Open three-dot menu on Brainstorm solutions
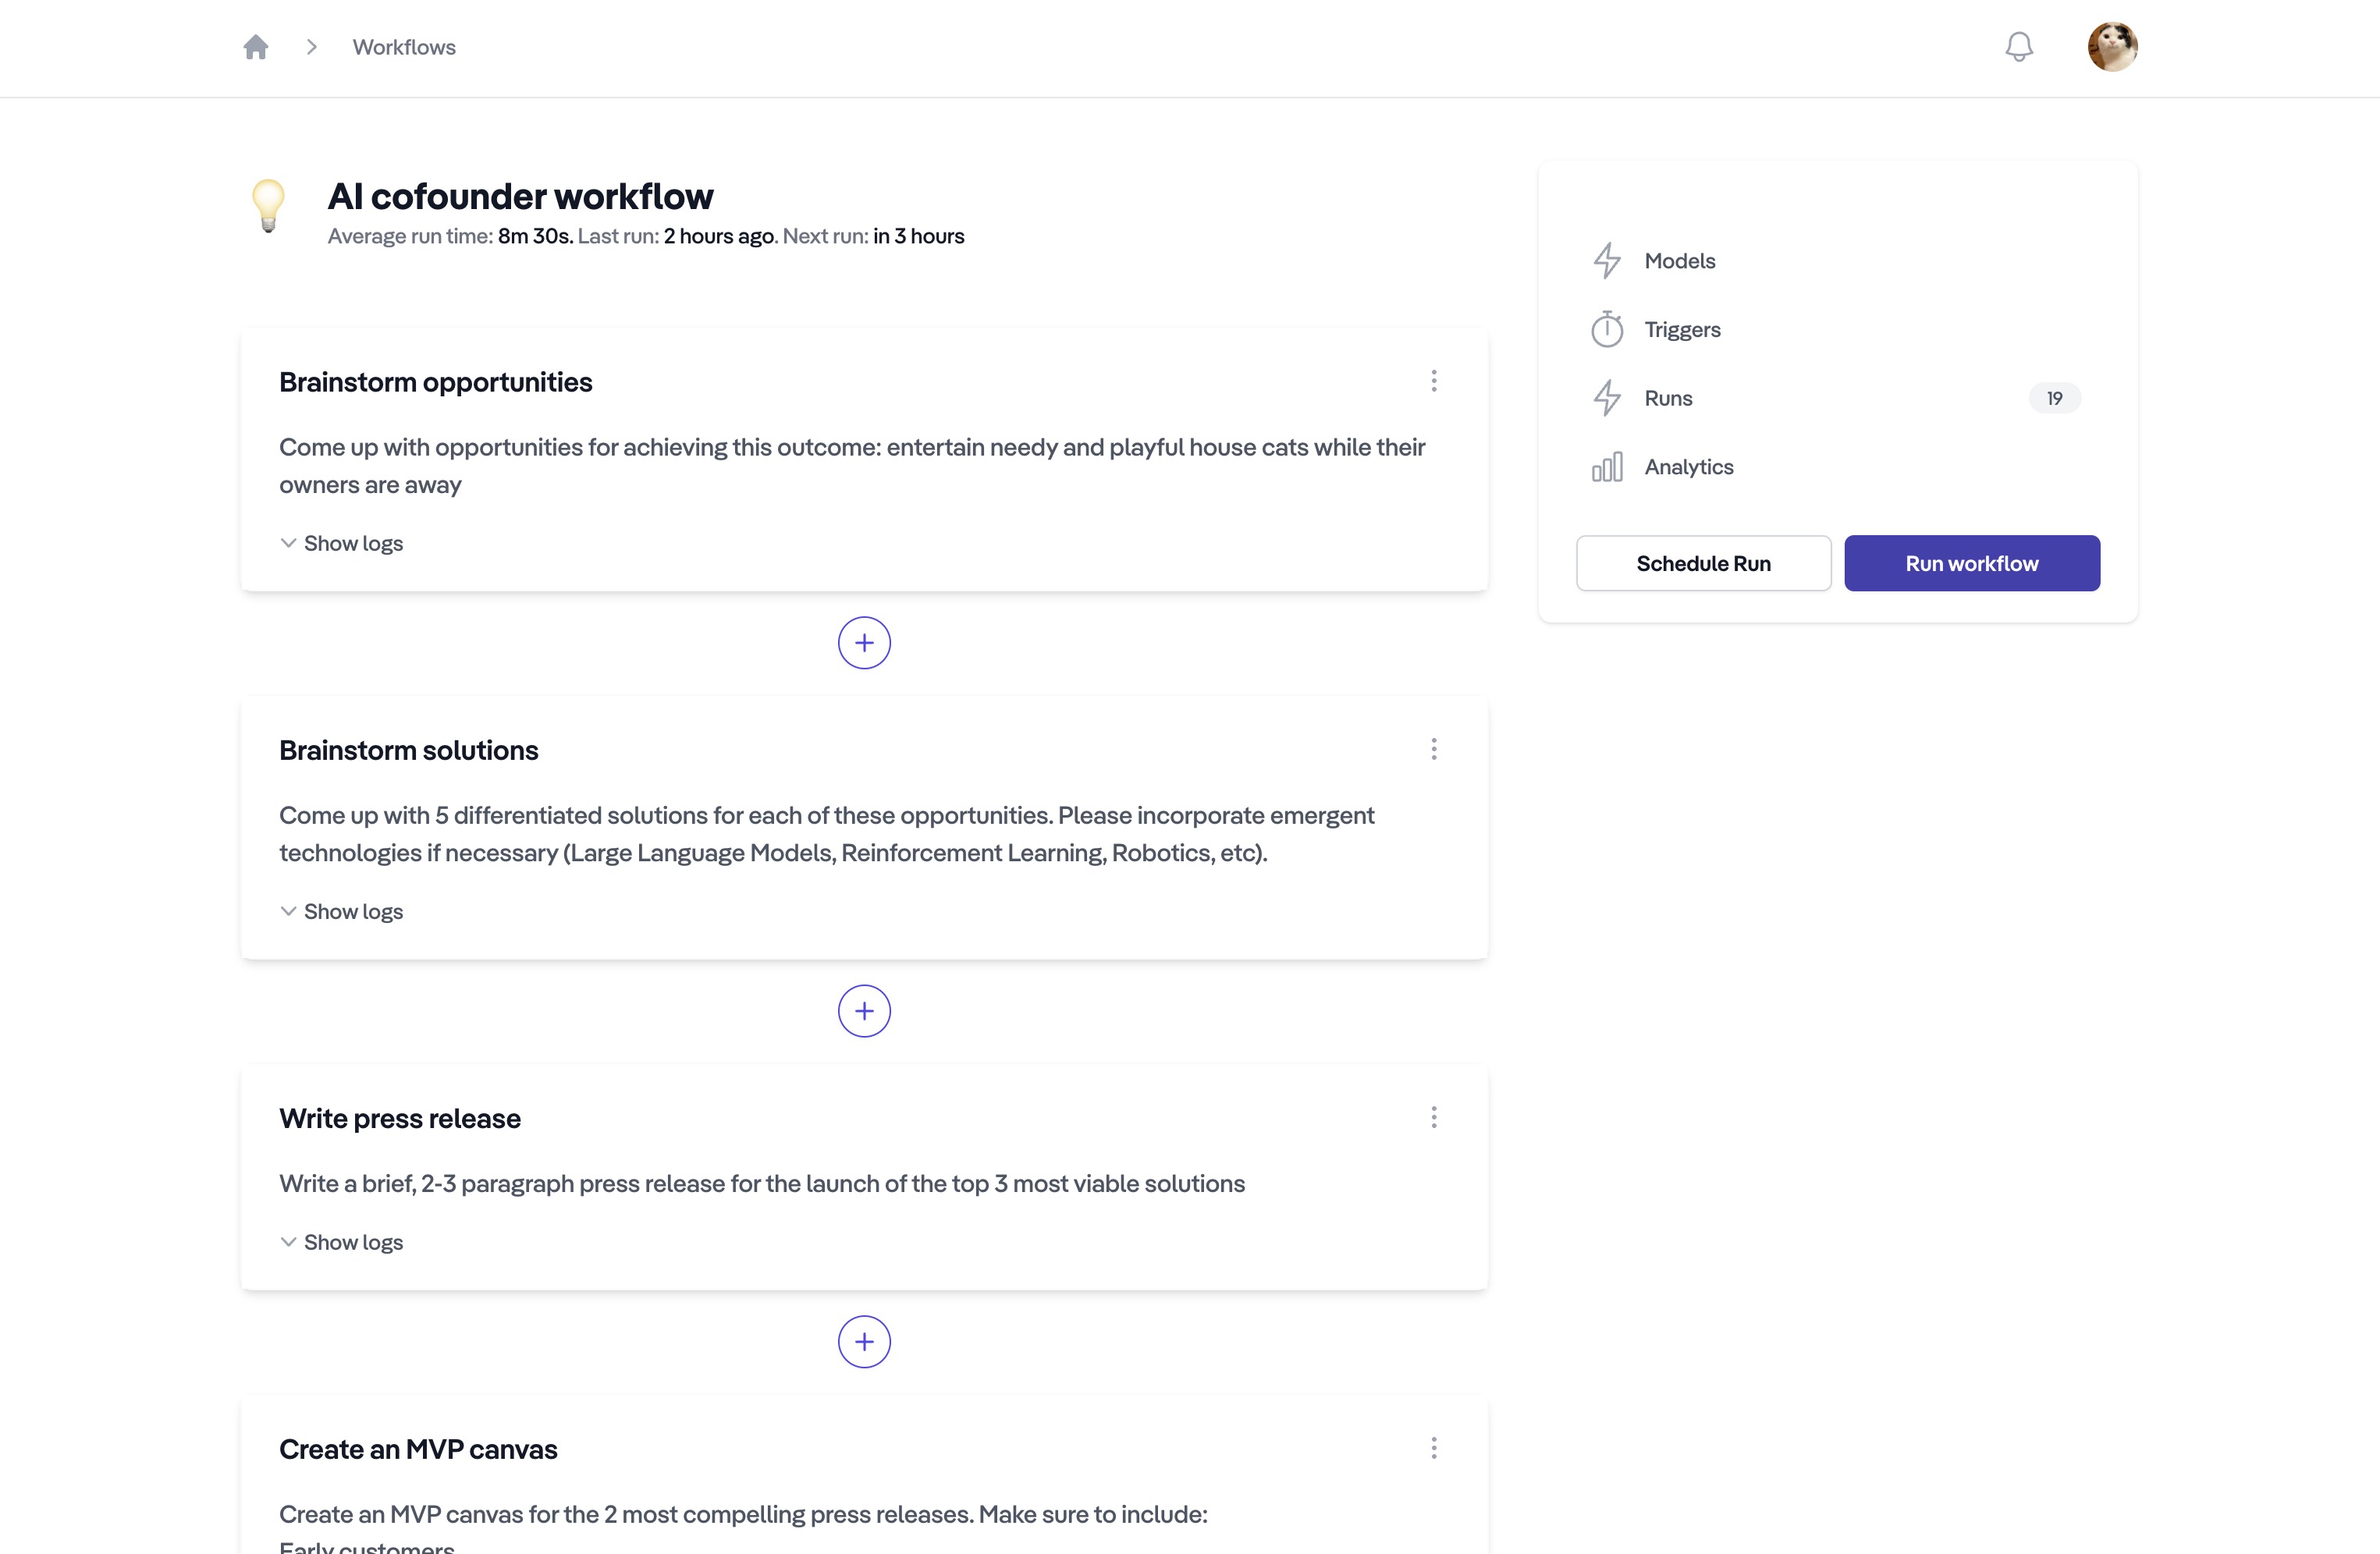The height and width of the screenshot is (1554, 2380). point(1433,749)
